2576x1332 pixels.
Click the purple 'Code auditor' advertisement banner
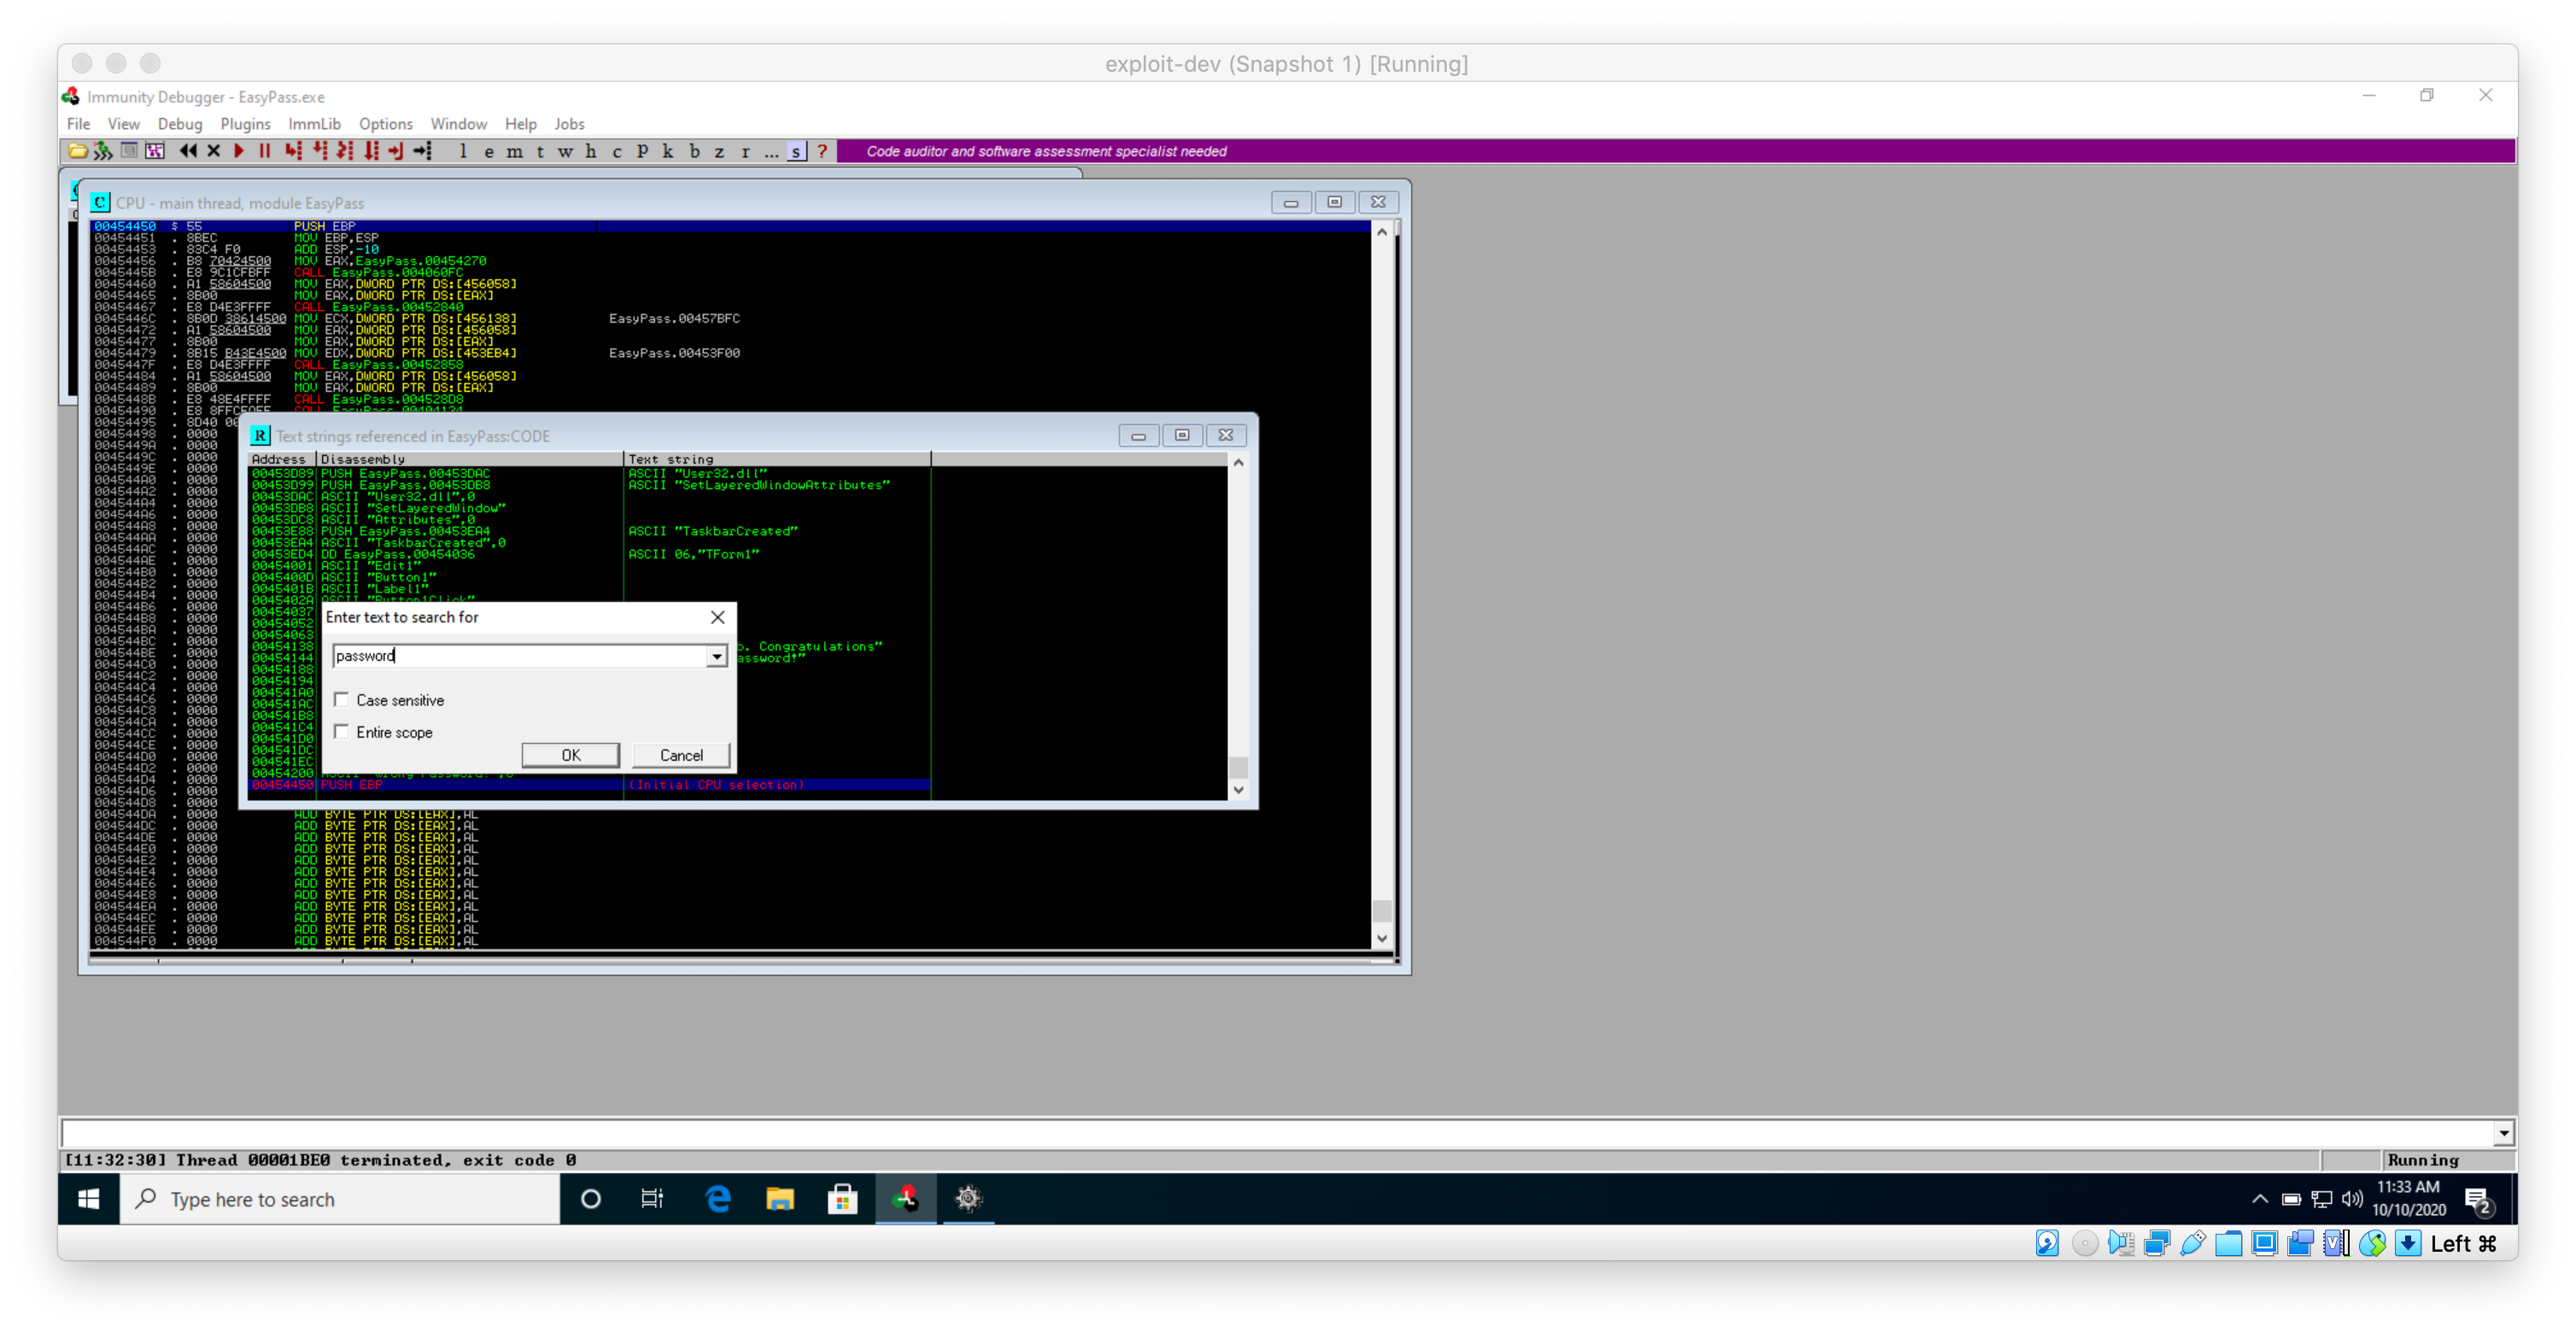pos(1676,151)
